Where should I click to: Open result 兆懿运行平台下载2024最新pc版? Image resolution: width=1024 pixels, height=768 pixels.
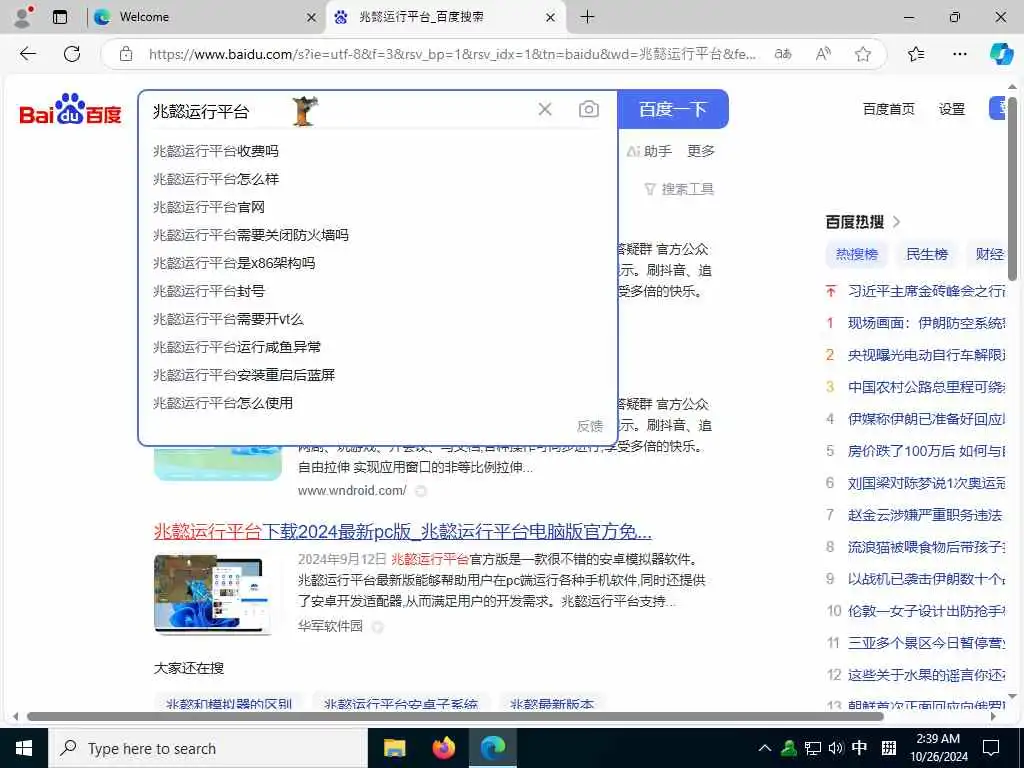click(x=402, y=532)
